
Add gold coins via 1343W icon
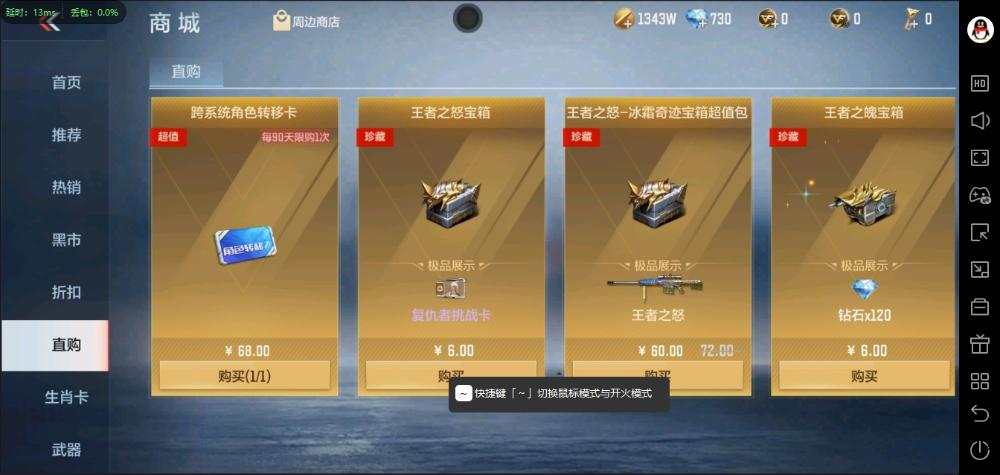[624, 19]
